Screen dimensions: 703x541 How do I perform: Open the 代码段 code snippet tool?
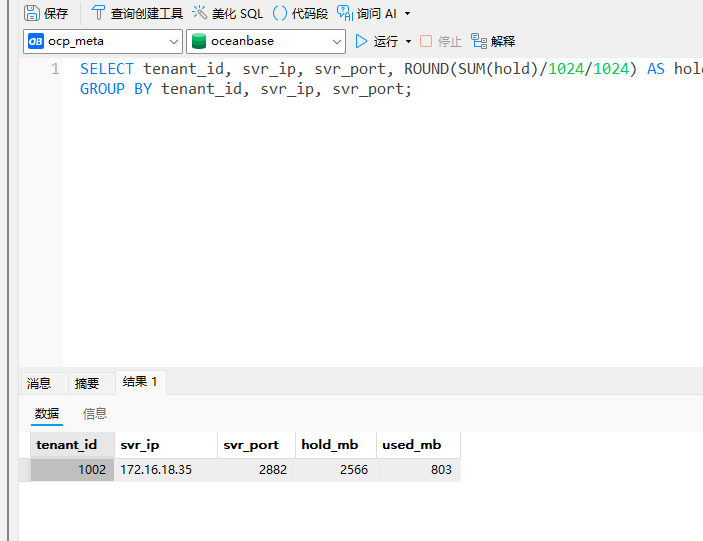click(x=280, y=13)
